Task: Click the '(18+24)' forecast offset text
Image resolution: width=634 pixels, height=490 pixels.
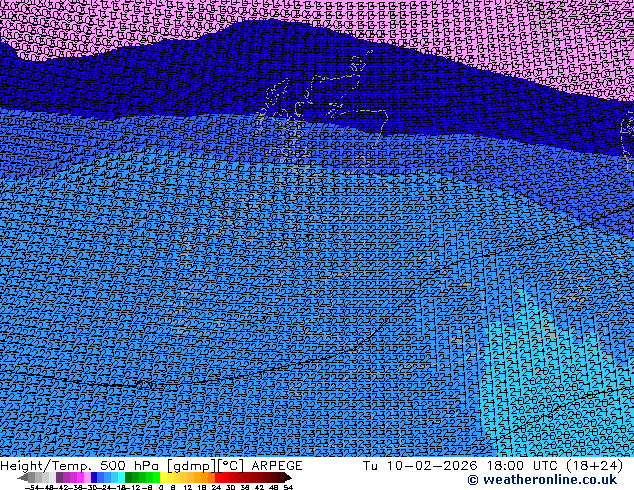Action: click(x=595, y=466)
